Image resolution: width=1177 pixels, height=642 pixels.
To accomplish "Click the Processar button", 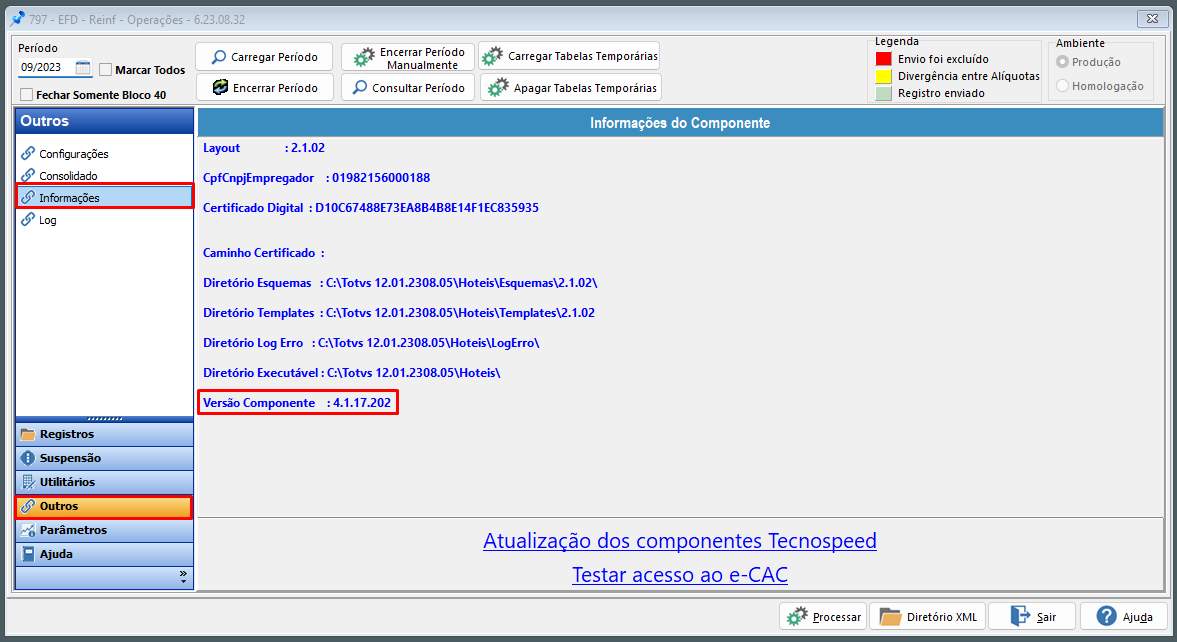I will click(823, 616).
